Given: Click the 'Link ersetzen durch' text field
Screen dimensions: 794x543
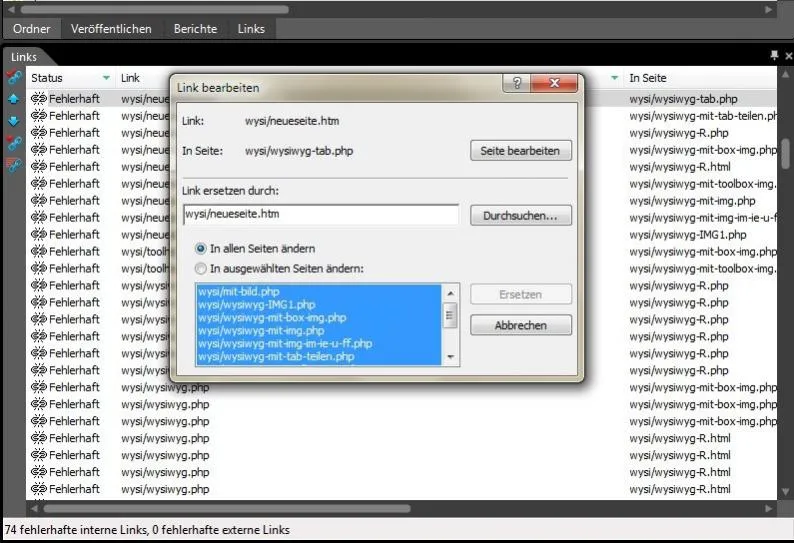Looking at the screenshot, I should pyautogui.click(x=321, y=215).
